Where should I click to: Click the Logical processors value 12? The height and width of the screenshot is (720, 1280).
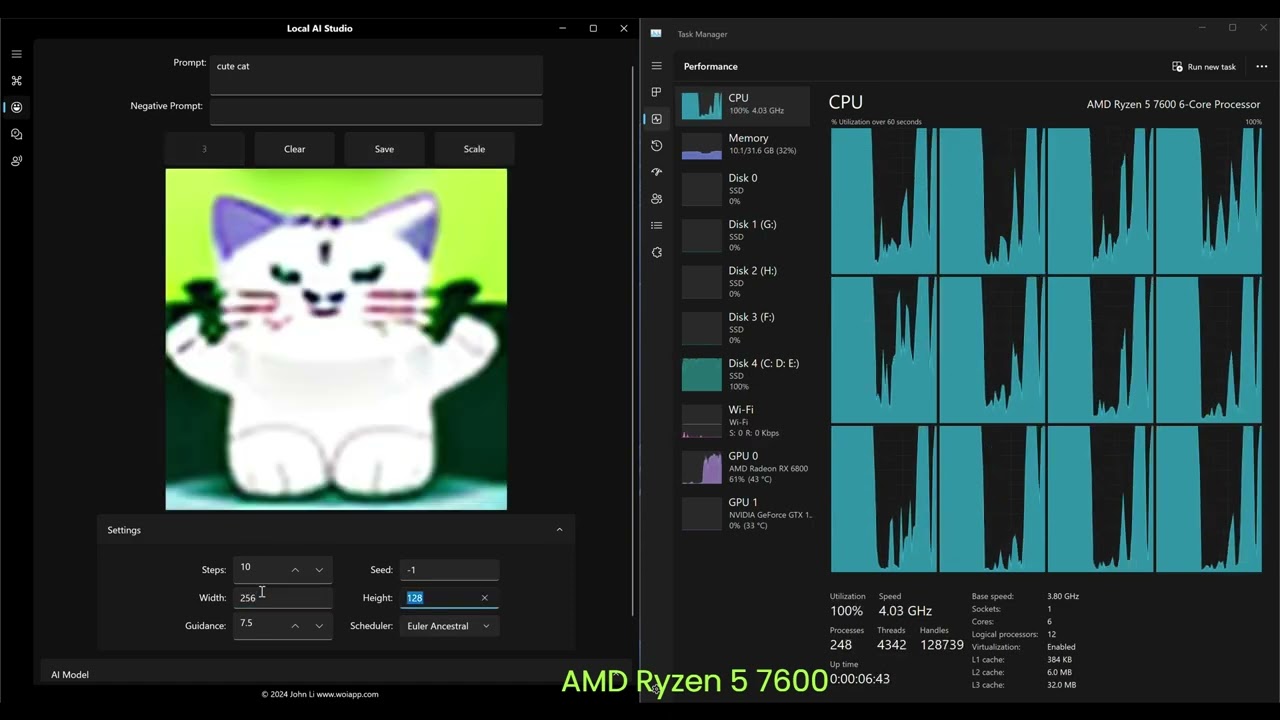coord(1051,634)
